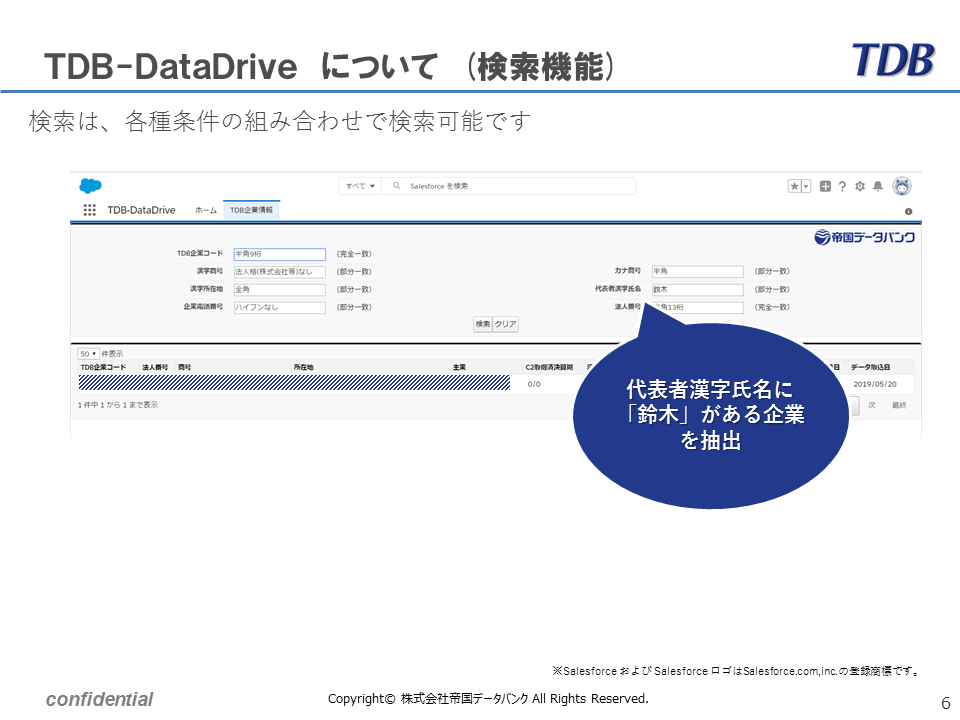Click the plus global actions icon
This screenshot has height=720, width=960.
[x=825, y=186]
